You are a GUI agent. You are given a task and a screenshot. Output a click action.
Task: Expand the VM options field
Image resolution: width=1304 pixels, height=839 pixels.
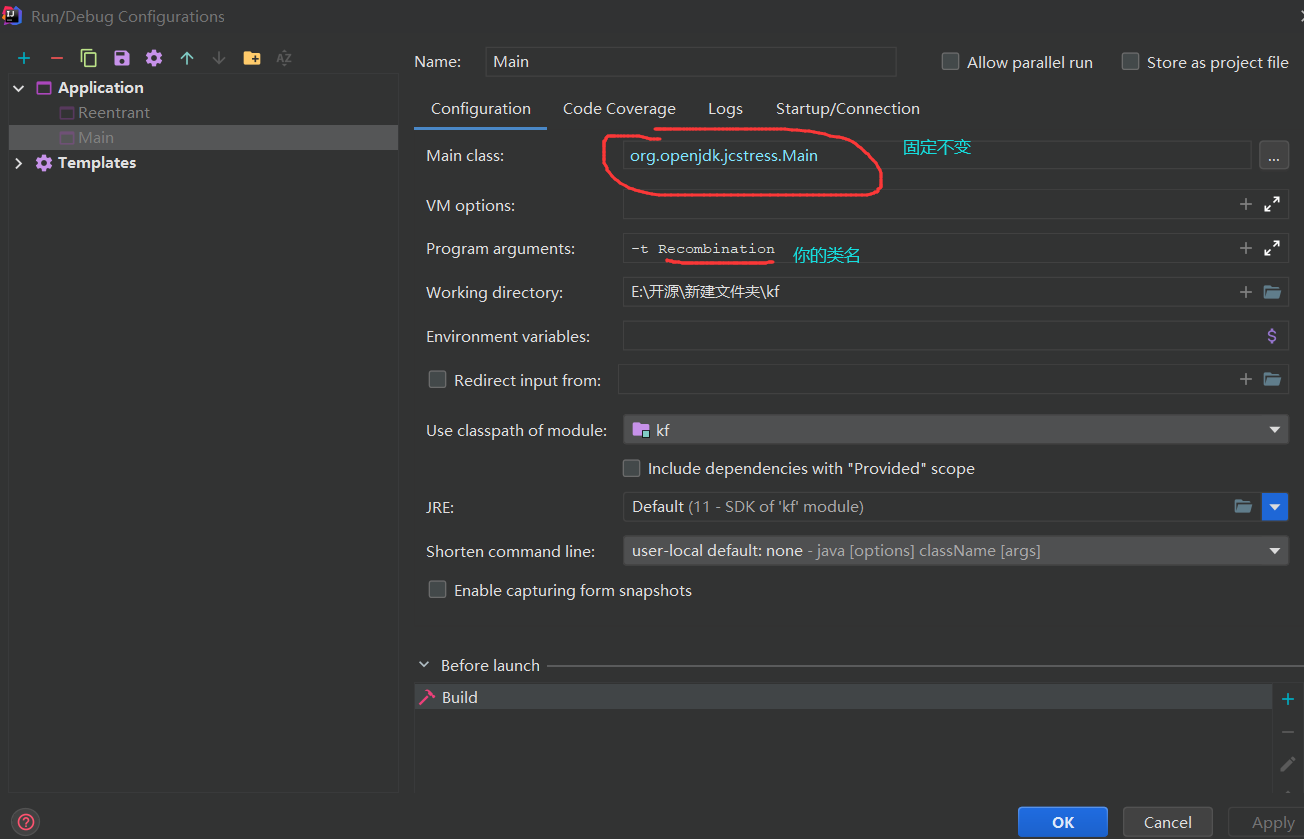(1272, 204)
